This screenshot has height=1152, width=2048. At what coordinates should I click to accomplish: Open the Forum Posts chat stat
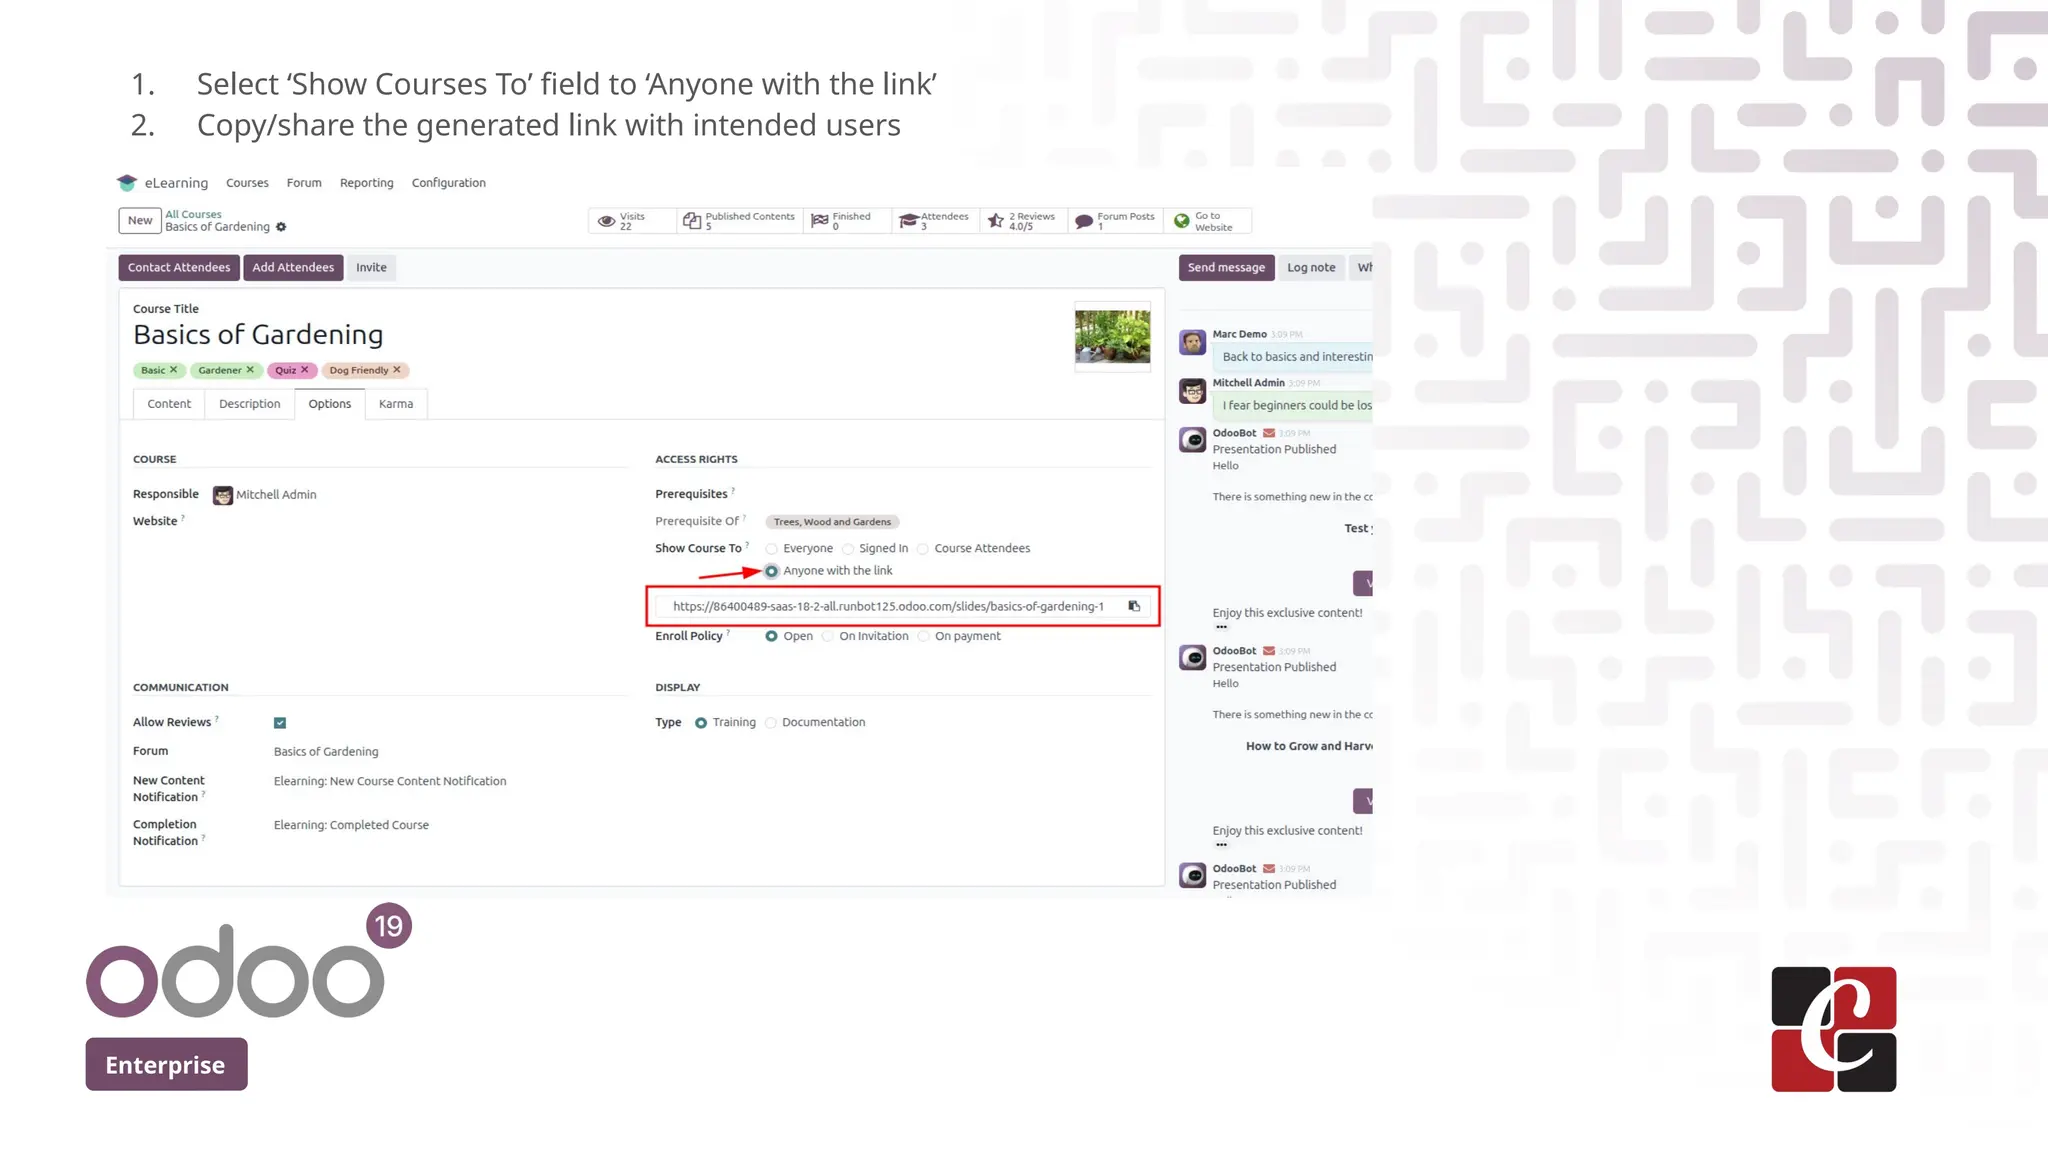[1115, 221]
